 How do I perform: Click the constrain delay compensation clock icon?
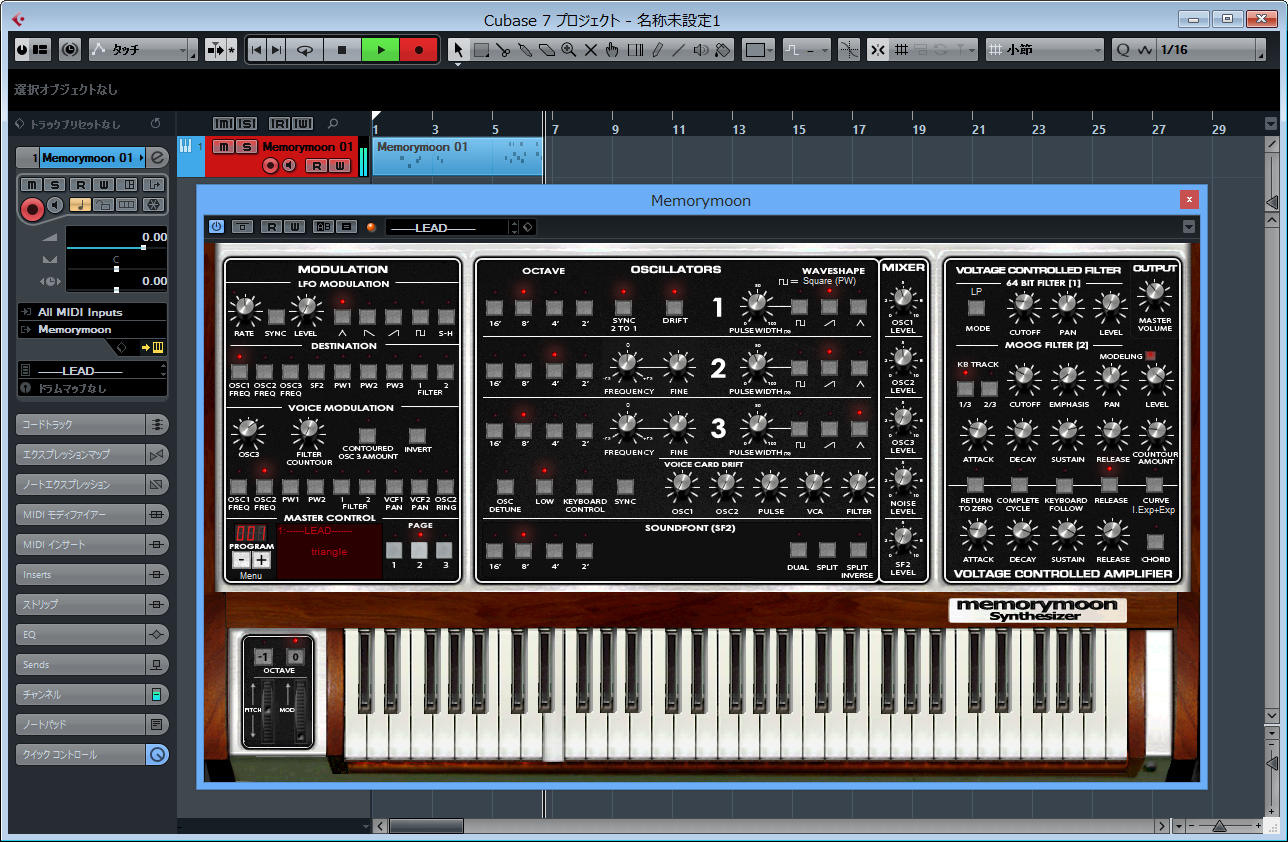[70, 49]
